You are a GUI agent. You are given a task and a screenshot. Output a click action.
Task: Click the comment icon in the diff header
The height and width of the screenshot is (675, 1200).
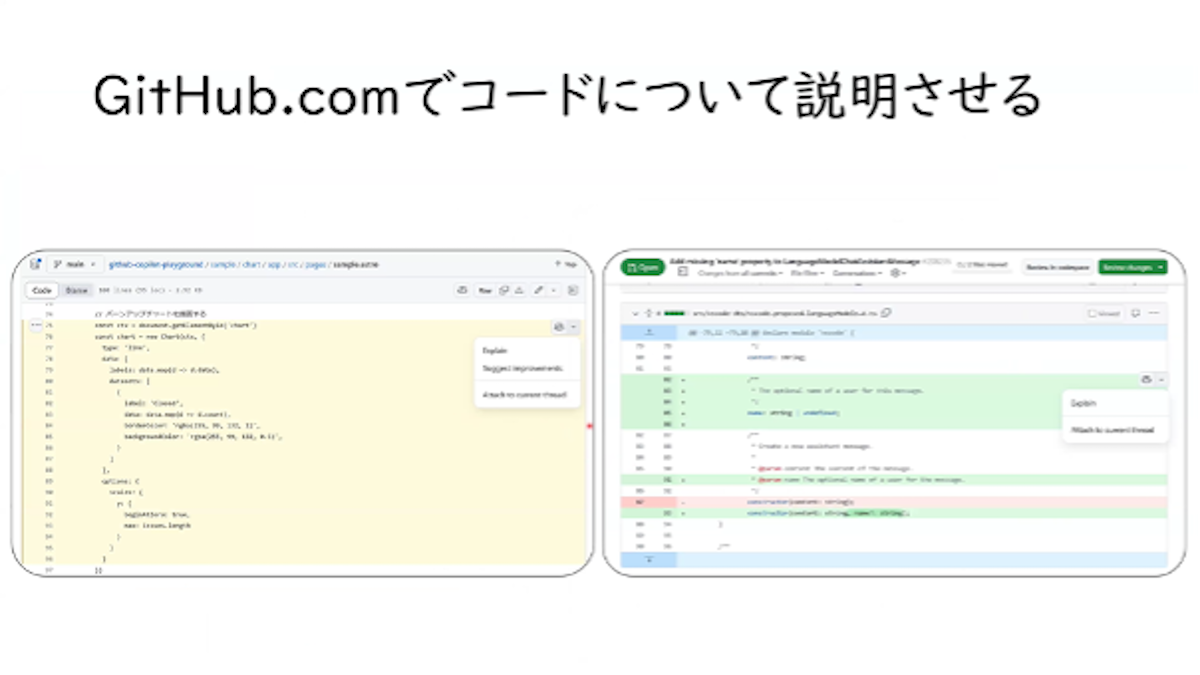[1136, 313]
